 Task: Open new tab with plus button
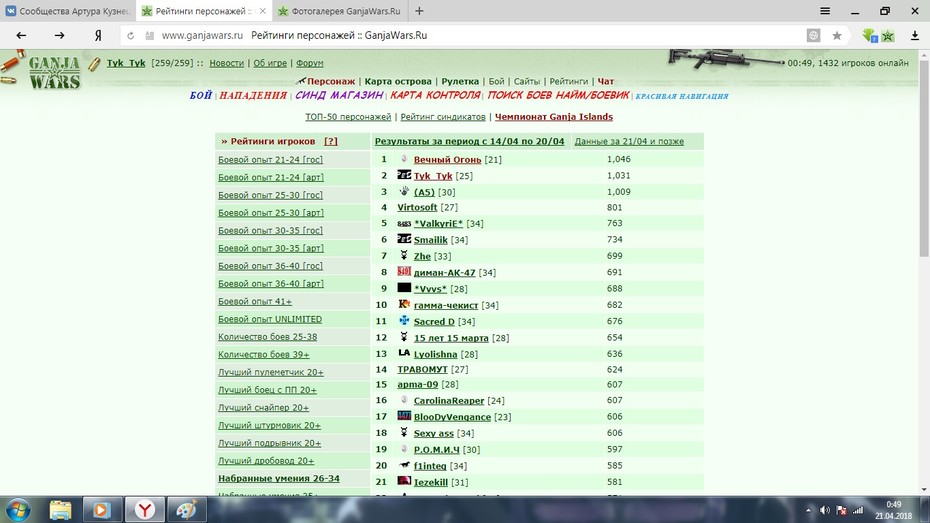[419, 11]
